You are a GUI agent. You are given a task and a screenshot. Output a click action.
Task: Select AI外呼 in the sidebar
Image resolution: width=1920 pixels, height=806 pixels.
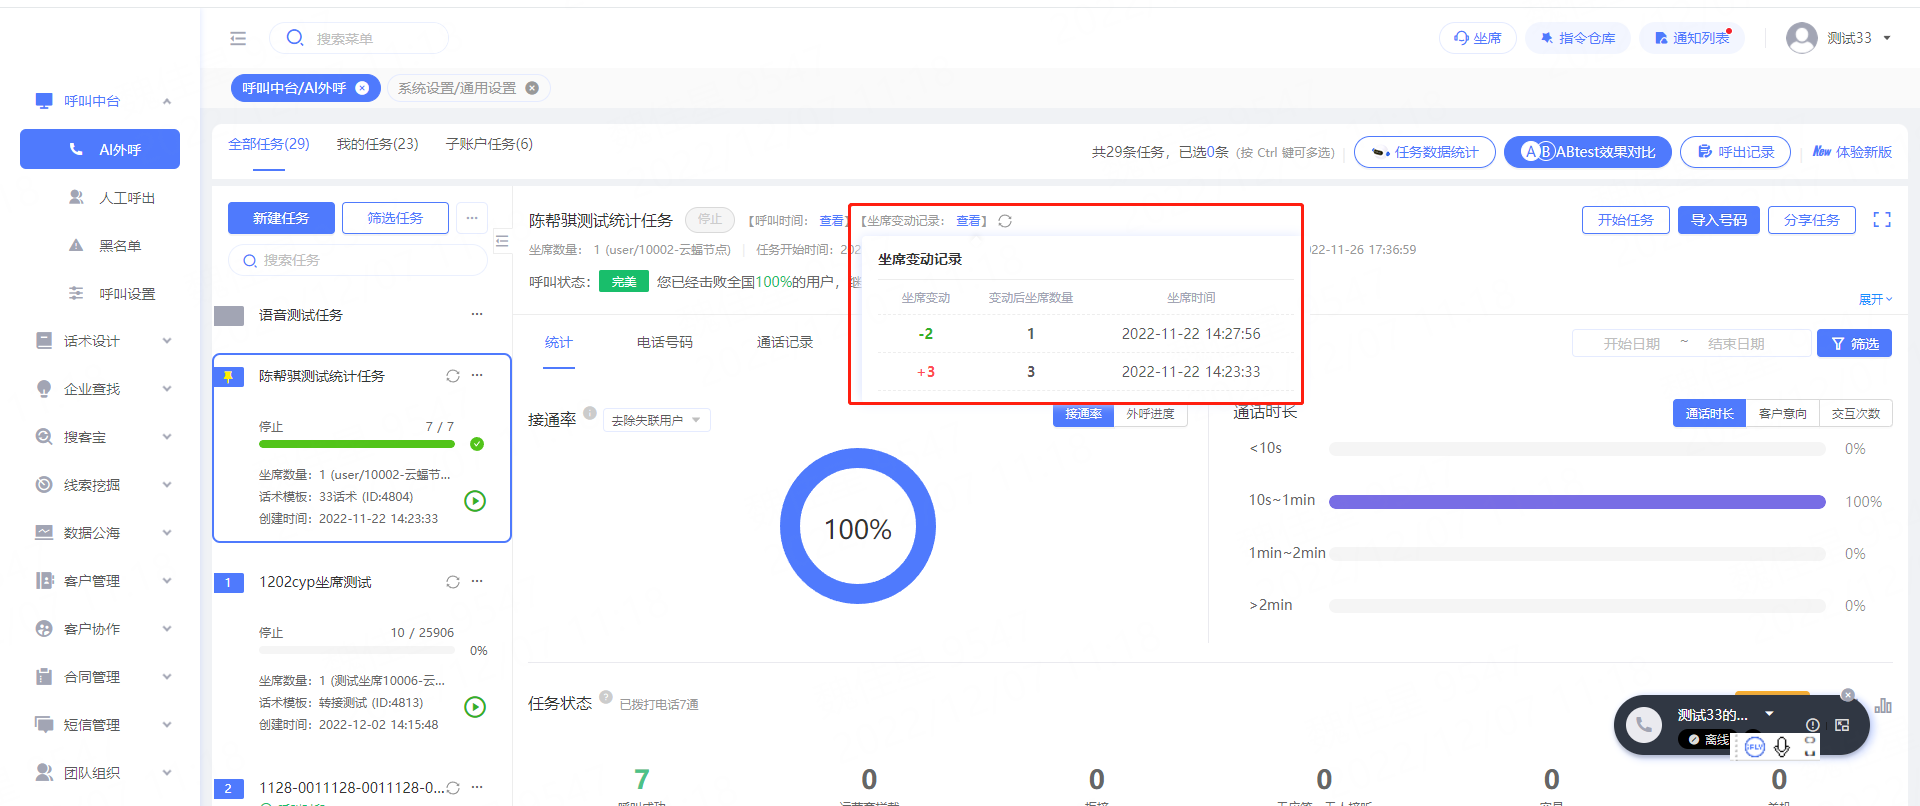point(100,149)
